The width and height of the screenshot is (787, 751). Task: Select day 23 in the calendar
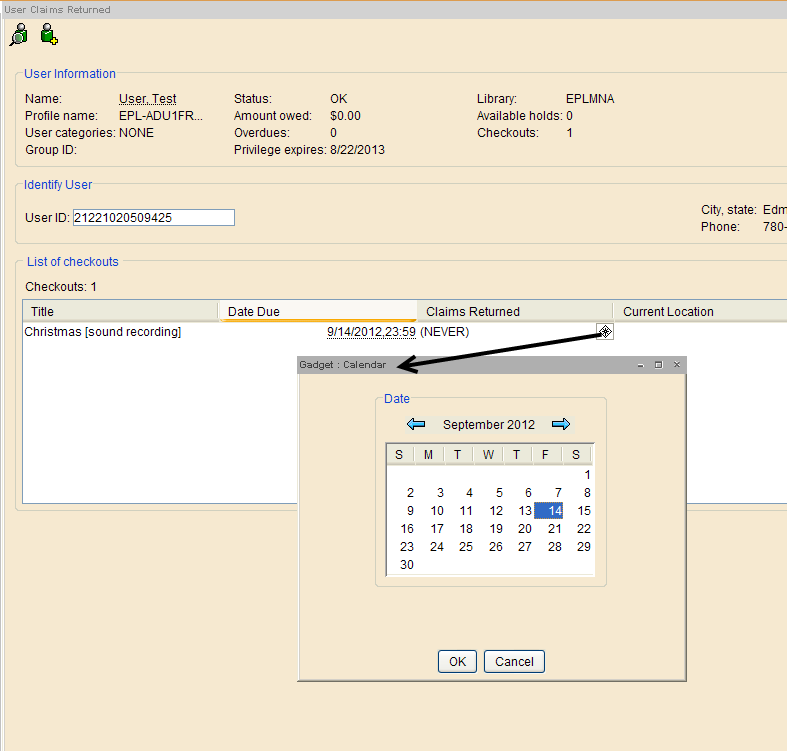pyautogui.click(x=401, y=547)
